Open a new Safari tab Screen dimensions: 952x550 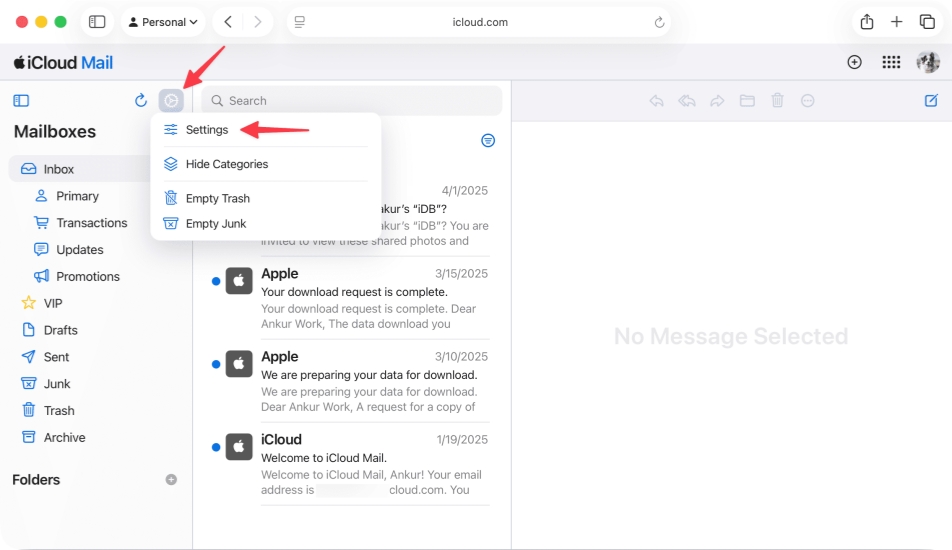896,22
